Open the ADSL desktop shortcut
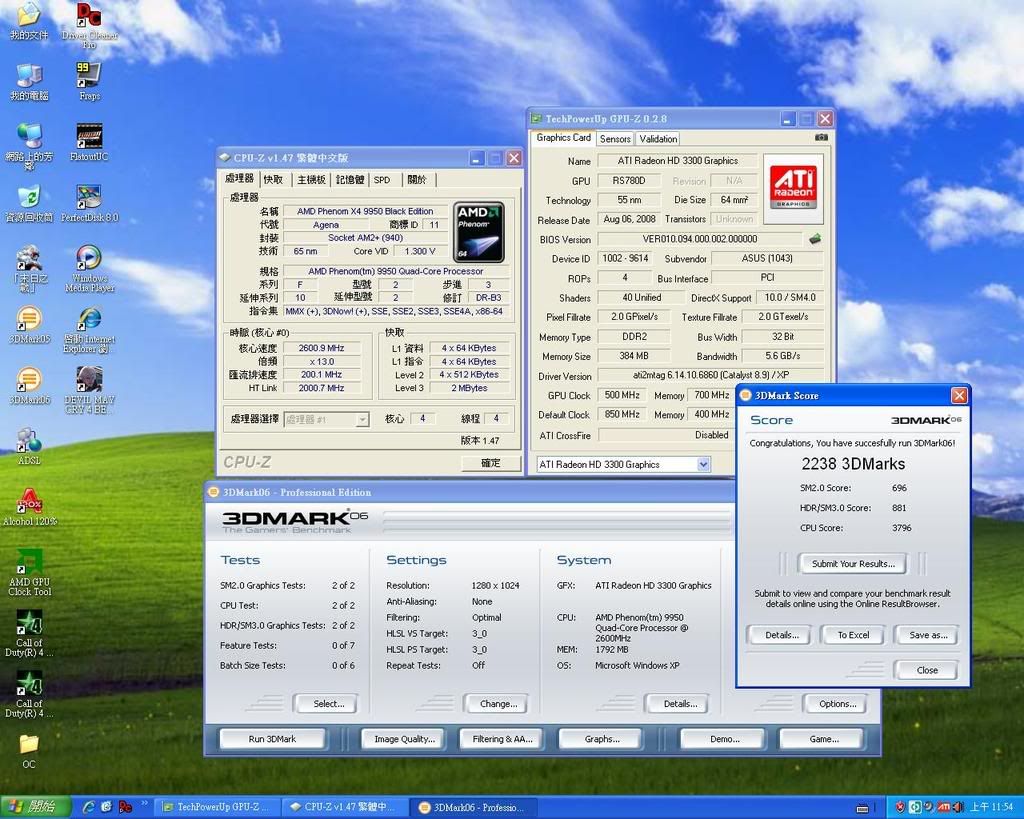This screenshot has width=1024, height=819. 29,446
